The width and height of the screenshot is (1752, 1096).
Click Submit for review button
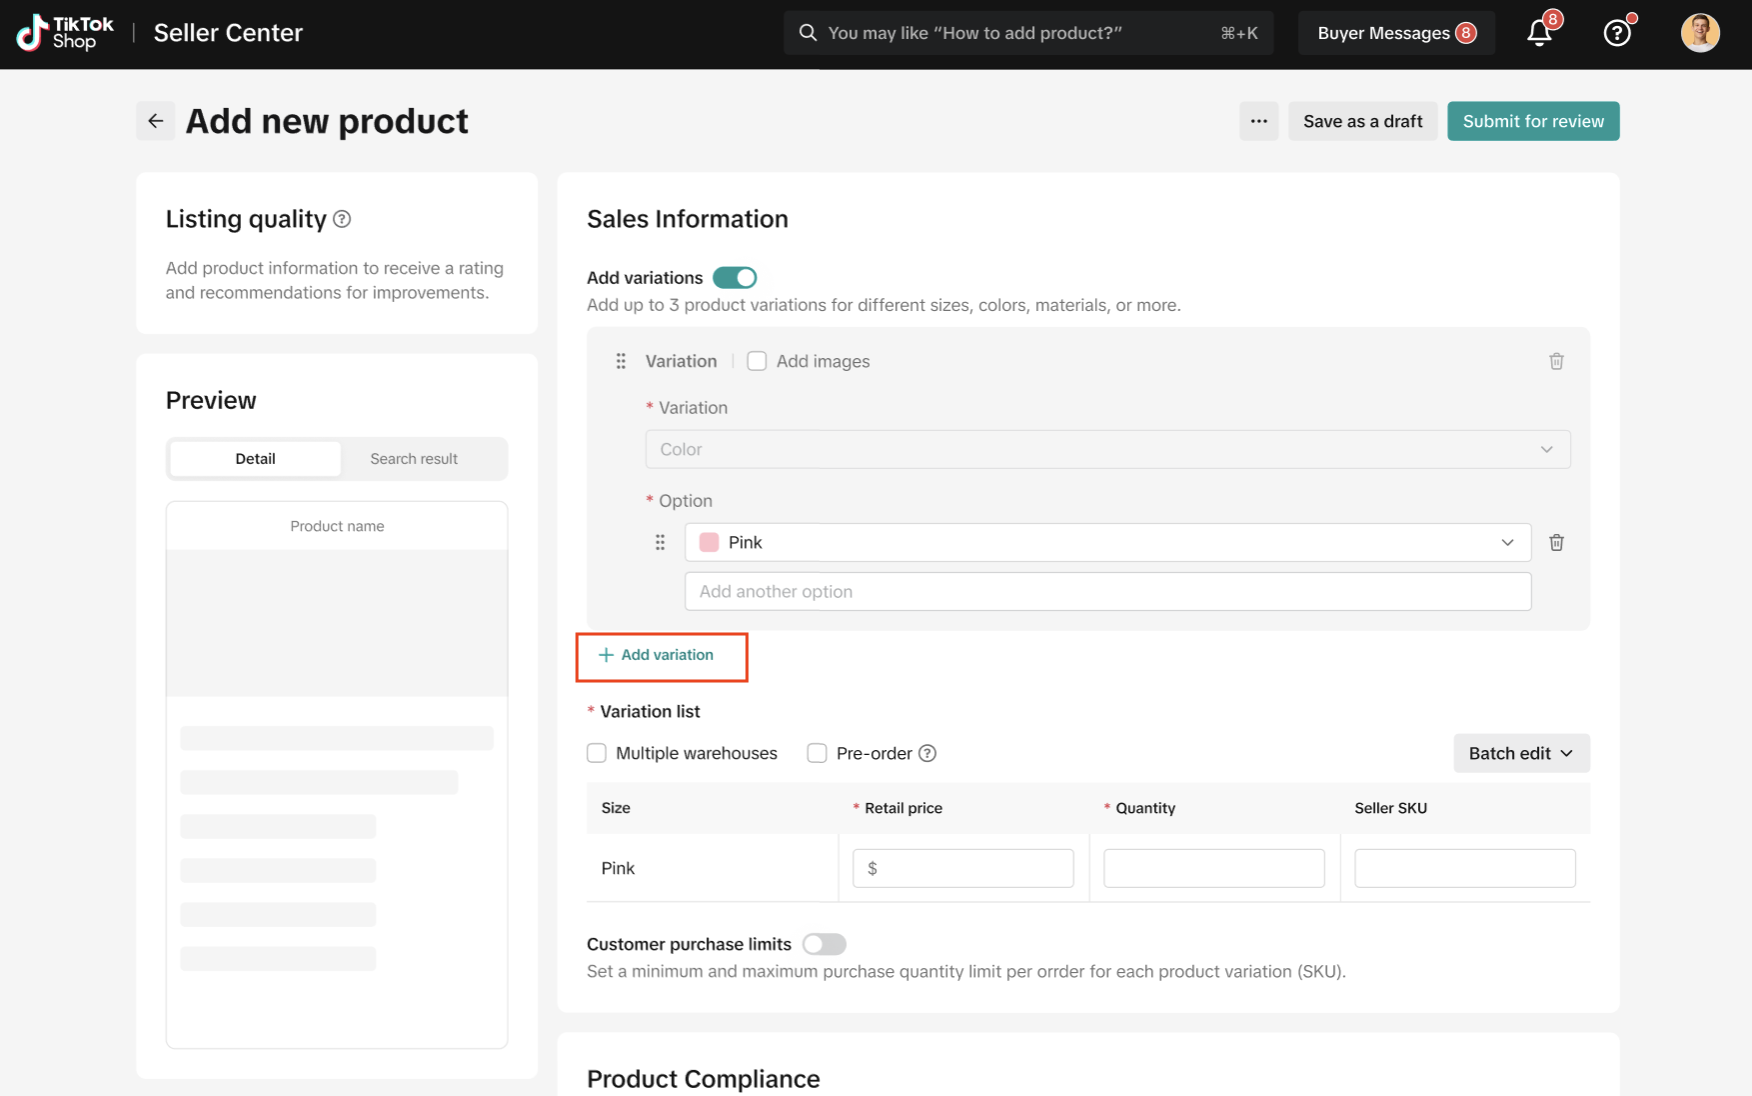pos(1532,121)
